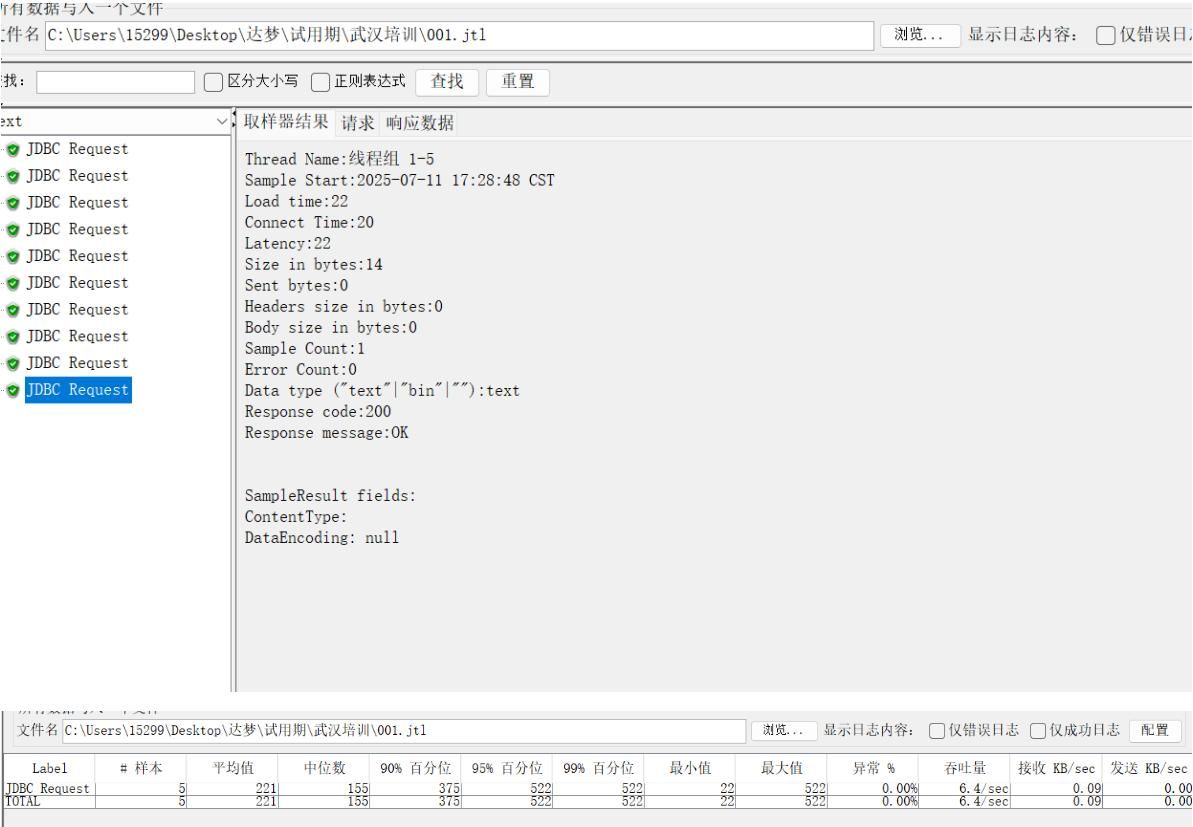This screenshot has width=1193, height=827.
Task: Click the 查找 search button
Action: coord(447,81)
